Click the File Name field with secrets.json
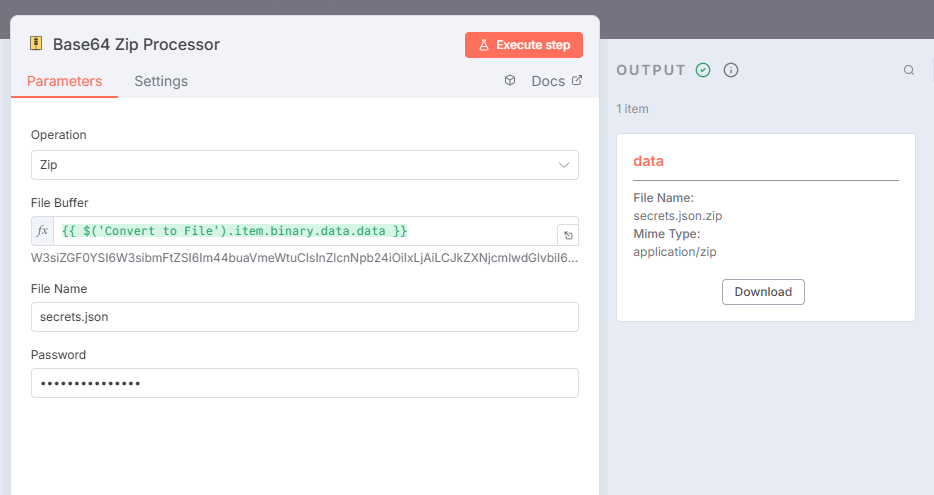Image resolution: width=934 pixels, height=495 pixels. point(304,317)
